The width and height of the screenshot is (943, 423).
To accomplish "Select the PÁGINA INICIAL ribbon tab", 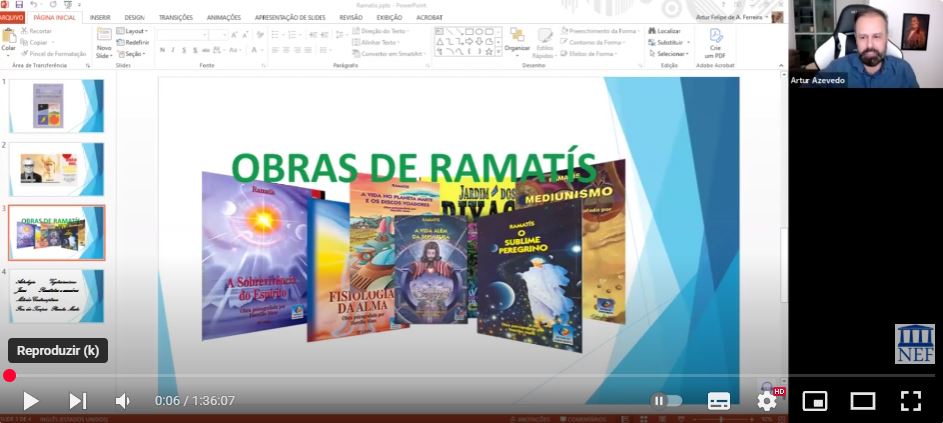I will pyautogui.click(x=55, y=17).
